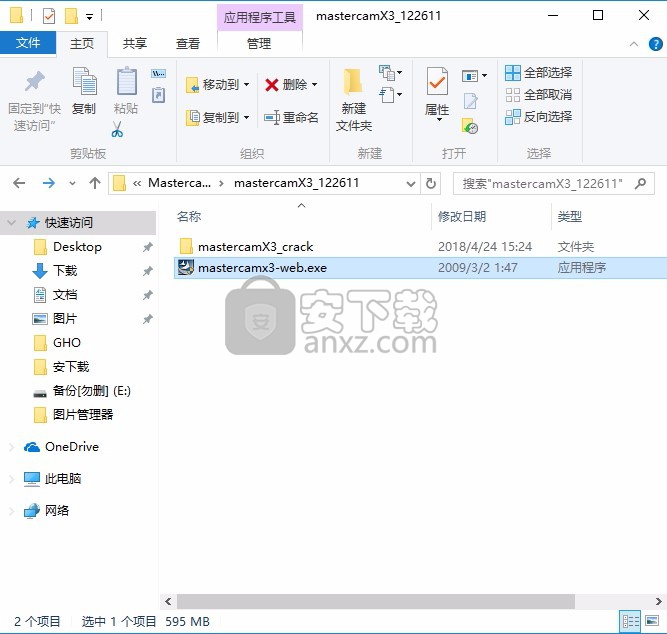Click the Application Tools (应用程序工具) tab header
Viewport: 667px width, 634px height.
pos(259,17)
